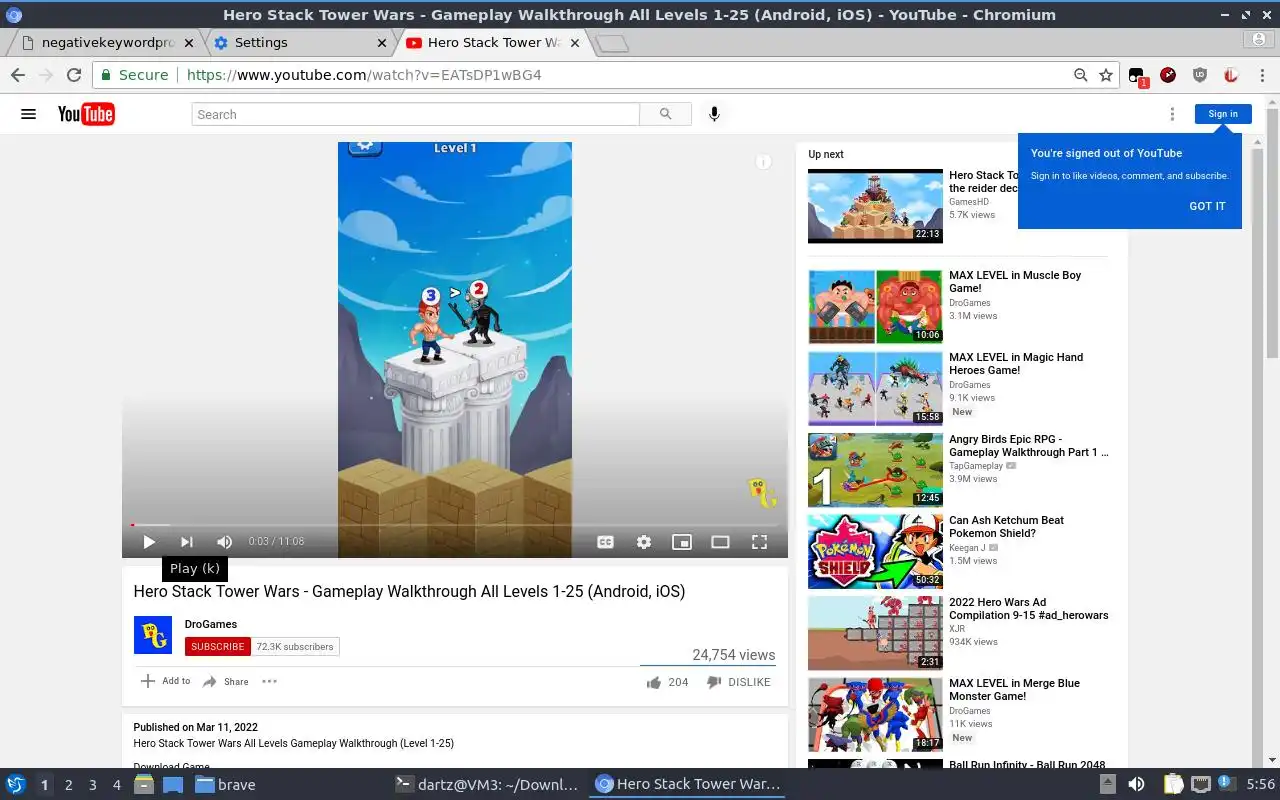Share this video
This screenshot has width=1280, height=800.
[x=226, y=682]
